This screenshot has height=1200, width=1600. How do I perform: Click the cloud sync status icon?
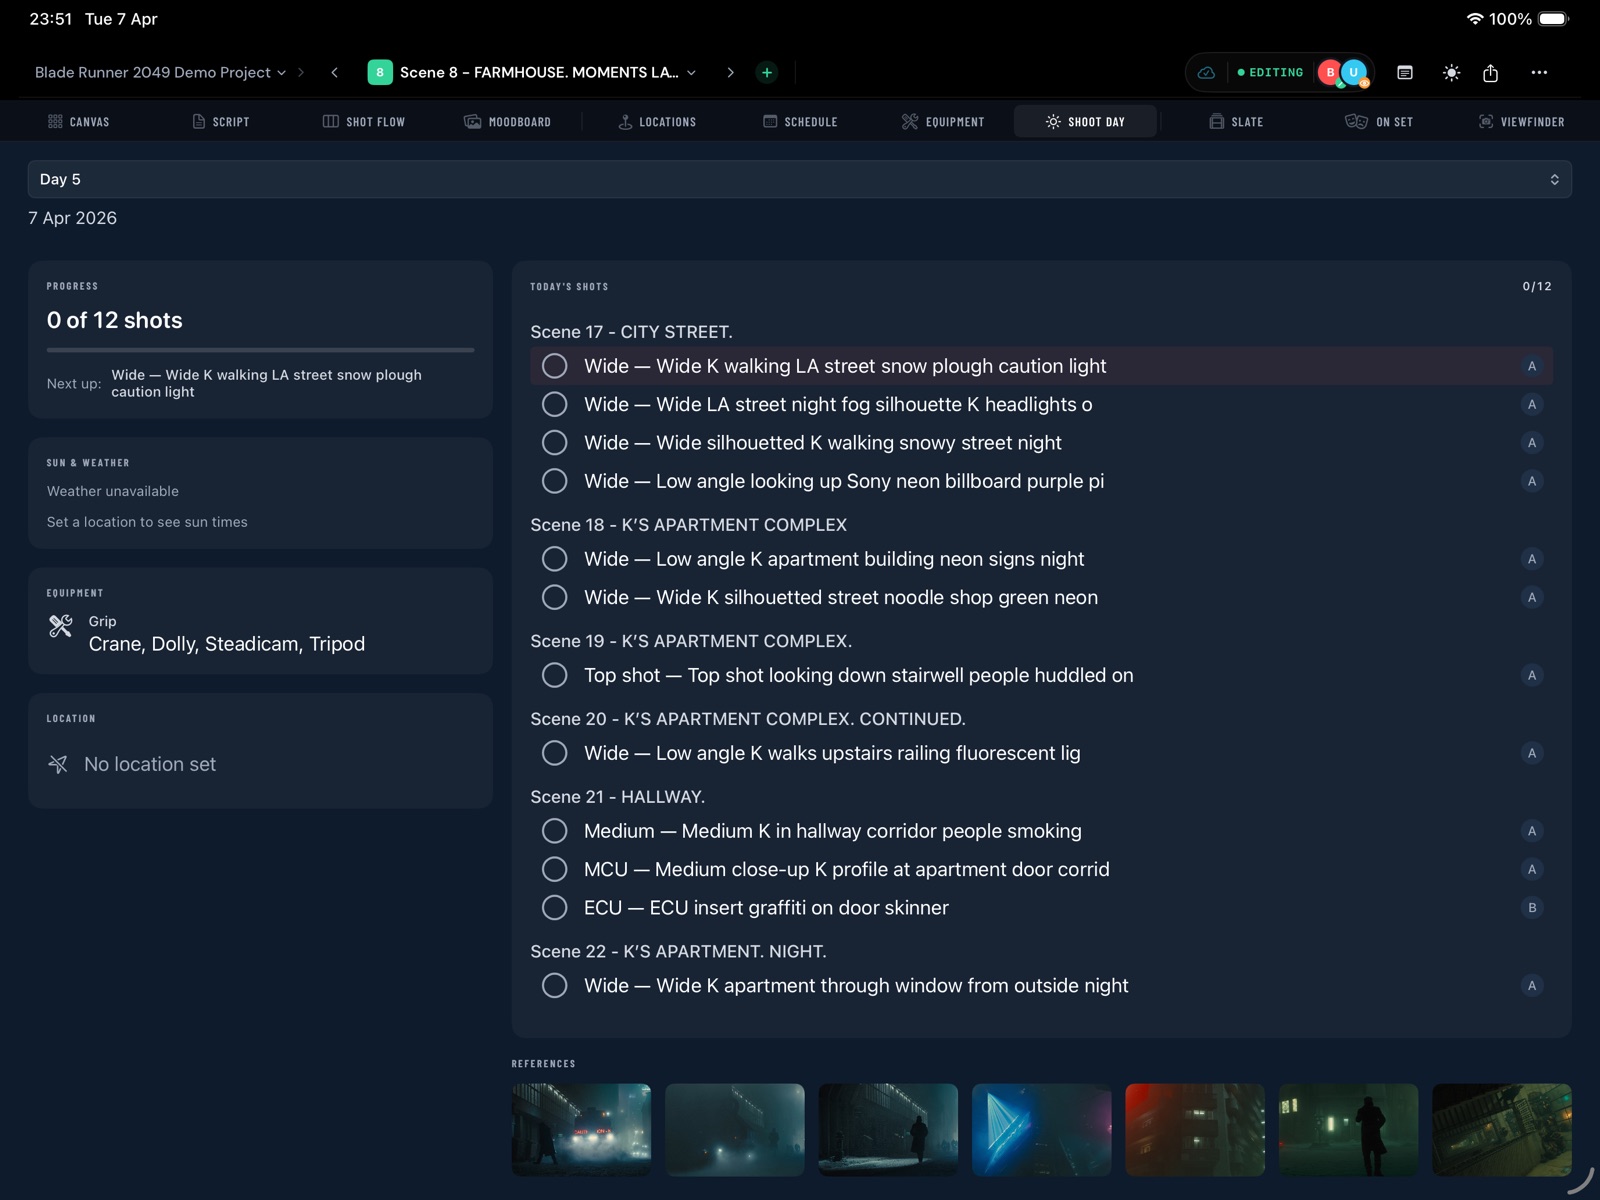tap(1207, 73)
